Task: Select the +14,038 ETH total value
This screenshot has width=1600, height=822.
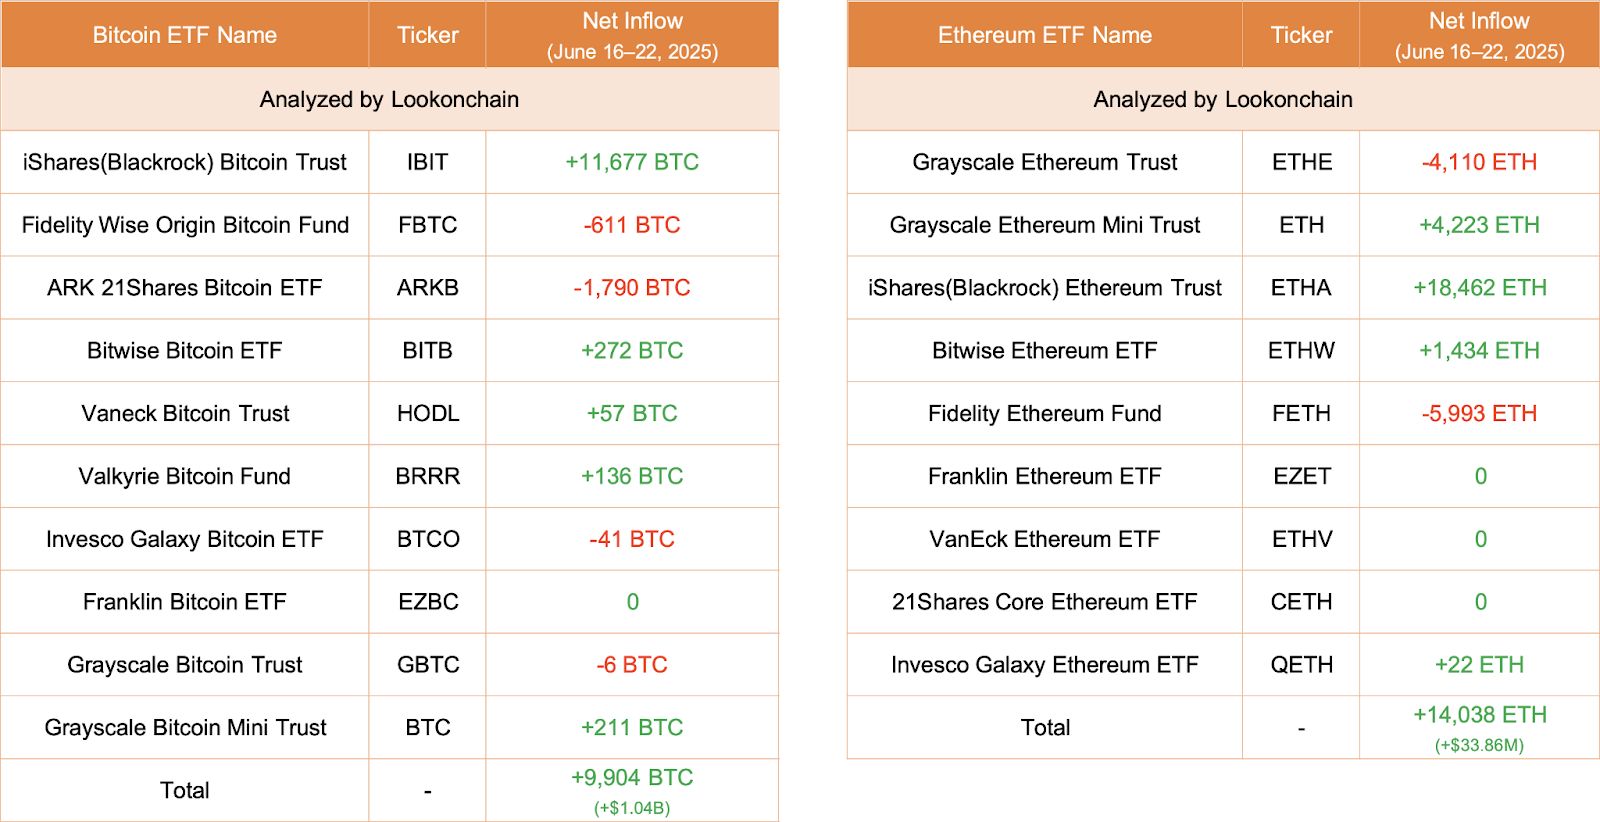Action: [x=1479, y=715]
